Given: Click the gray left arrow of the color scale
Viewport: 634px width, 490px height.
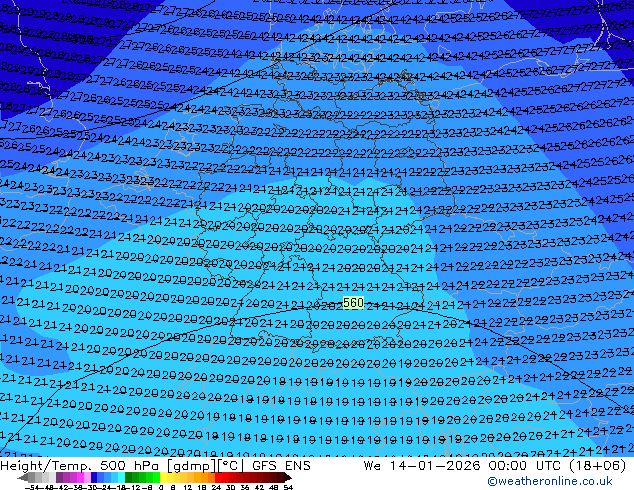Looking at the screenshot, I should click(x=23, y=478).
